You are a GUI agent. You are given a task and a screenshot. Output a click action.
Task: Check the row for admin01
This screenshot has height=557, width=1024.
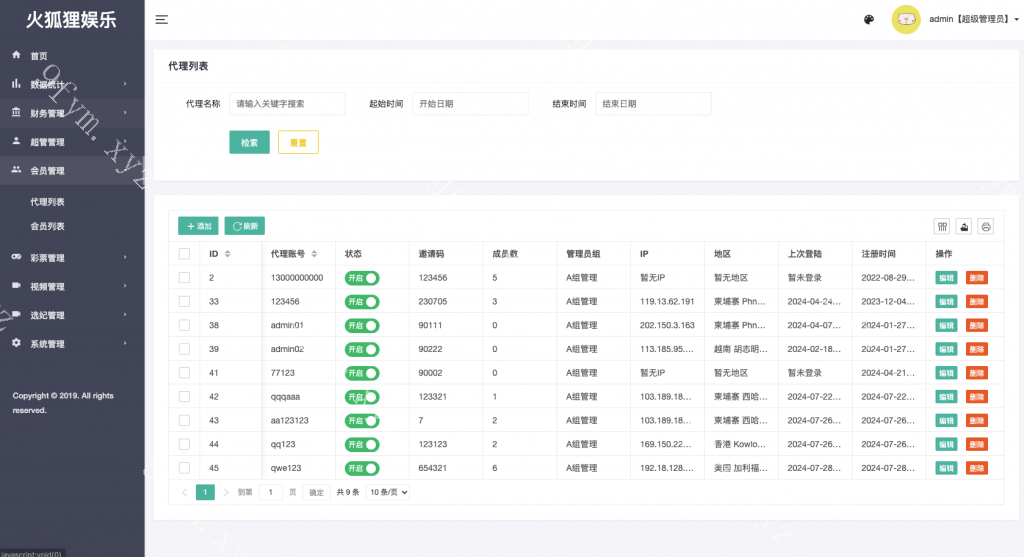(184, 325)
